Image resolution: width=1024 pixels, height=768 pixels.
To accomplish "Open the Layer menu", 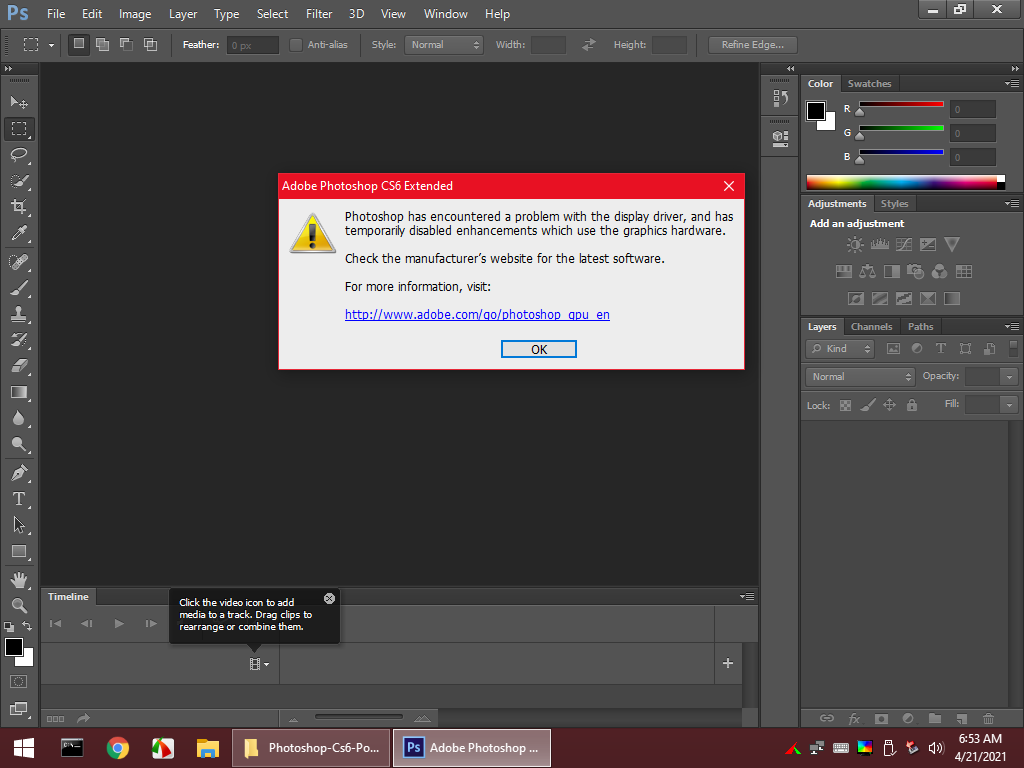I will pos(182,14).
